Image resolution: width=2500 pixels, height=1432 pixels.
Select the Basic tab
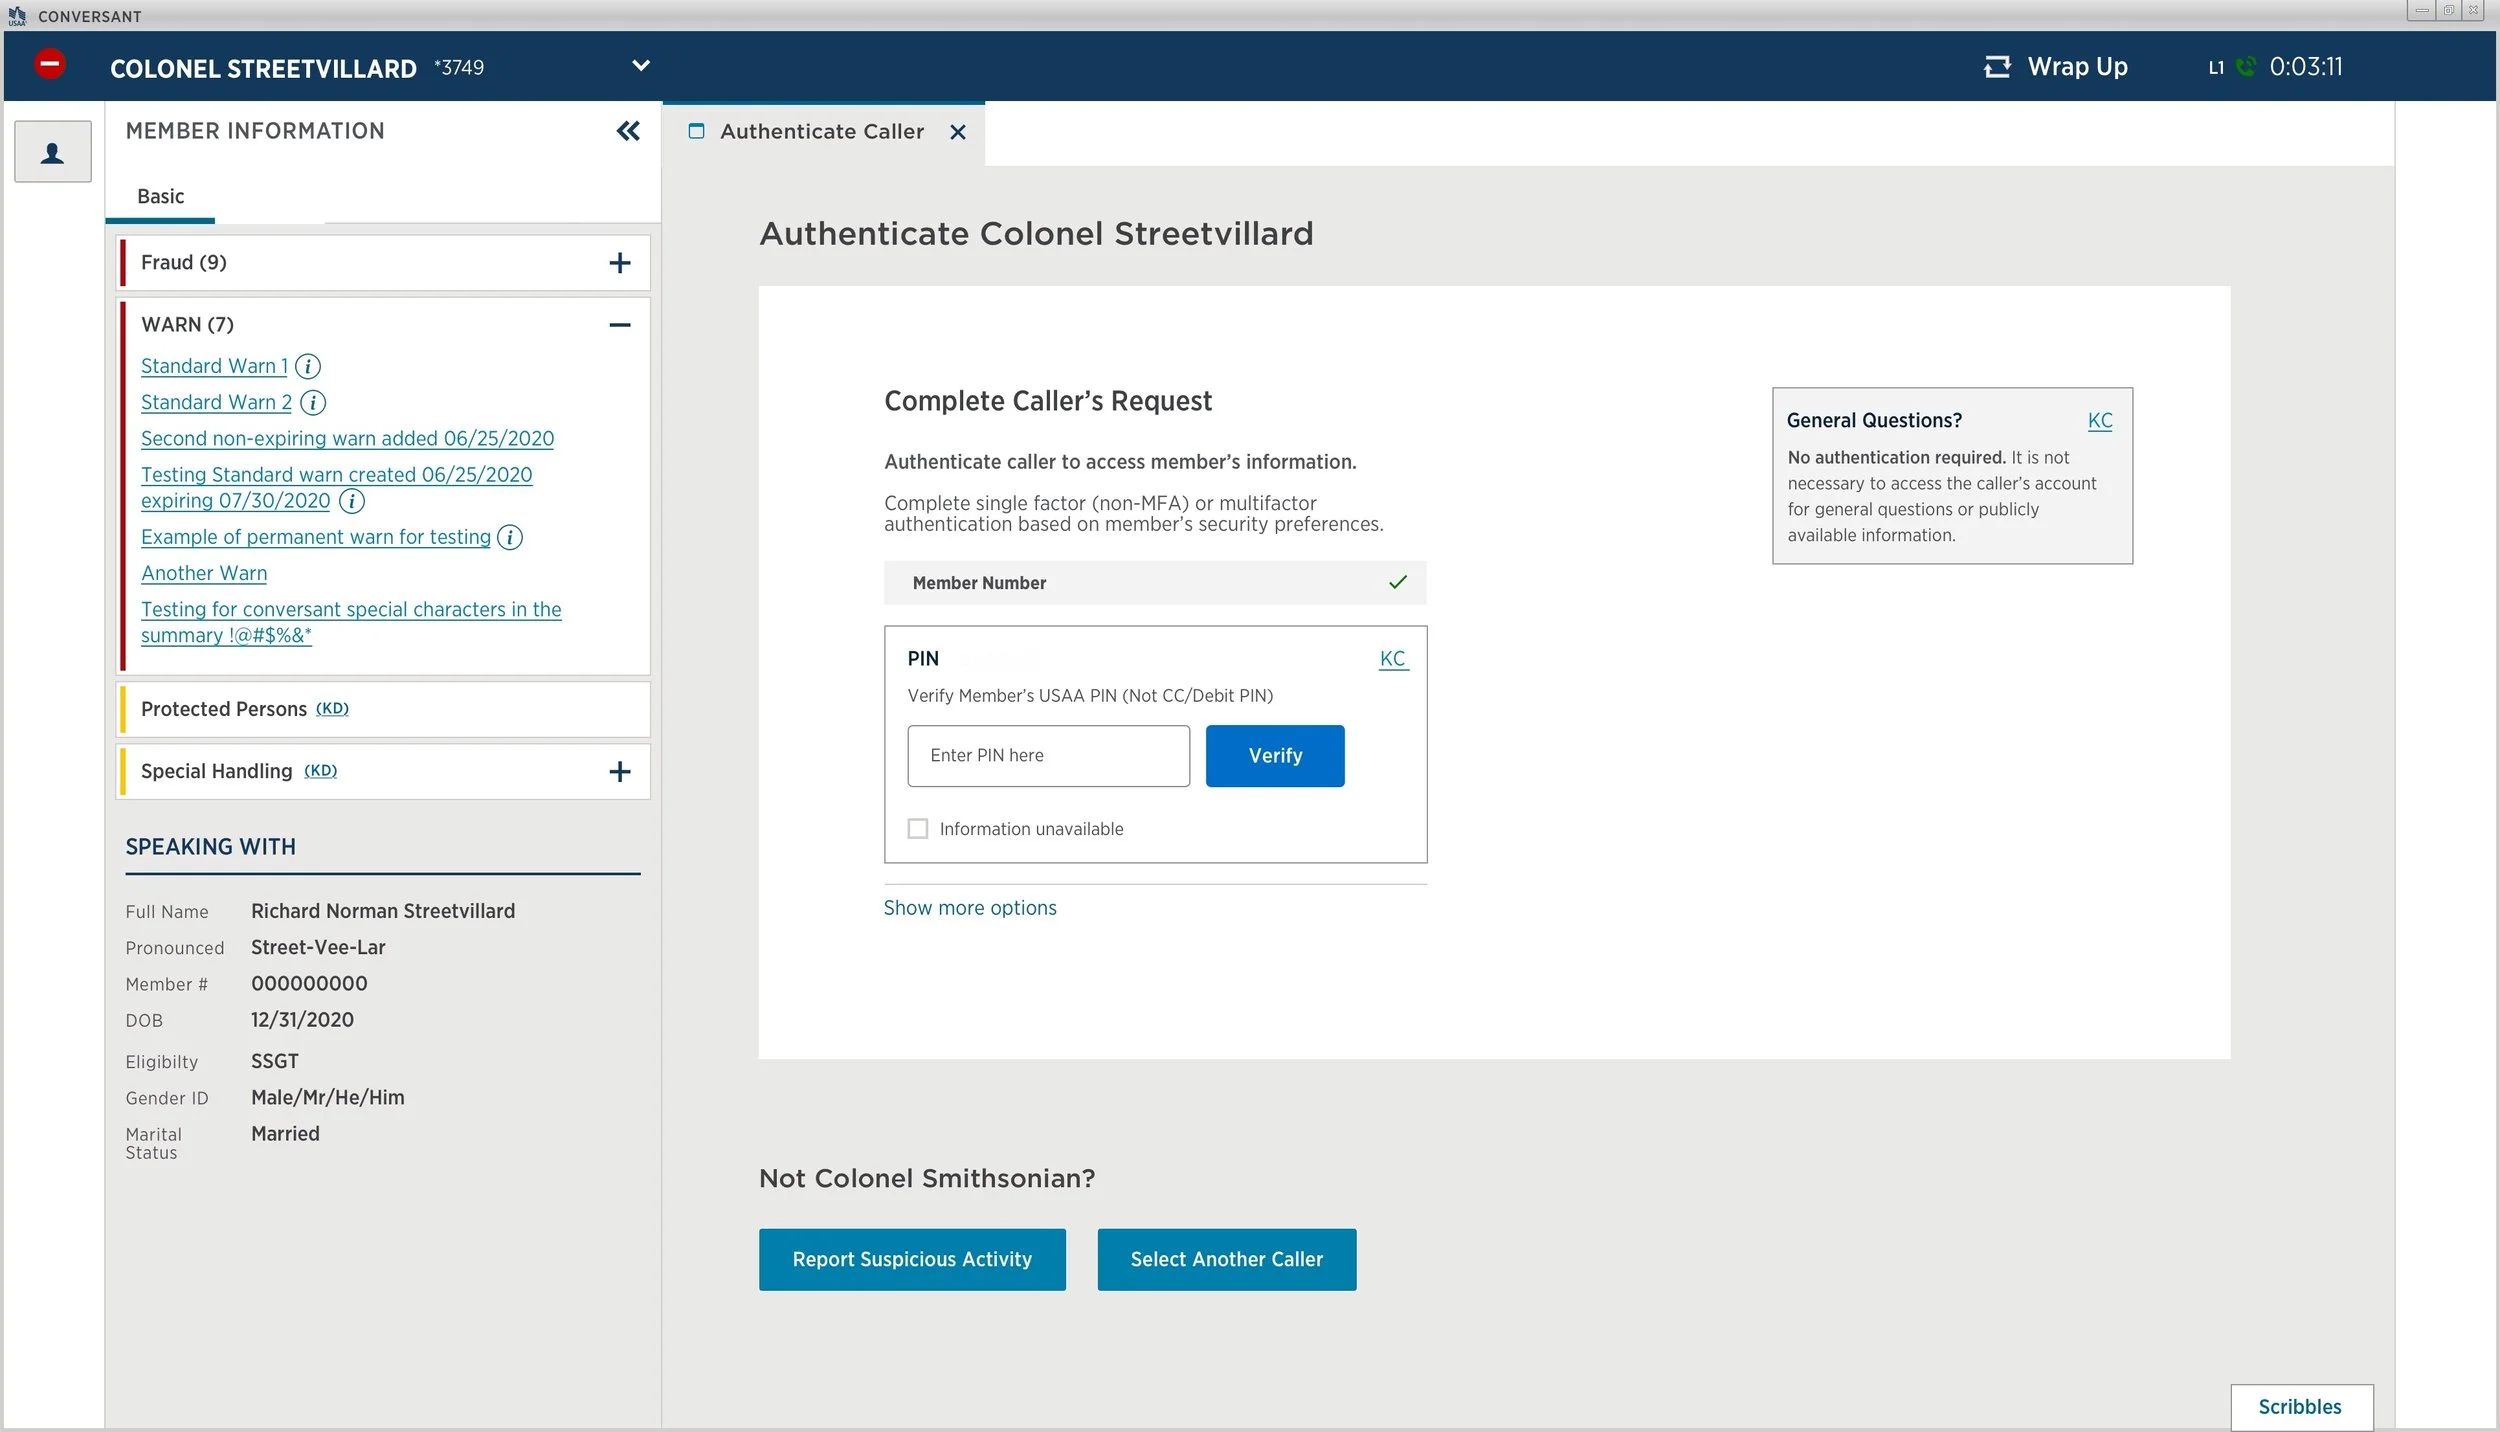point(160,197)
